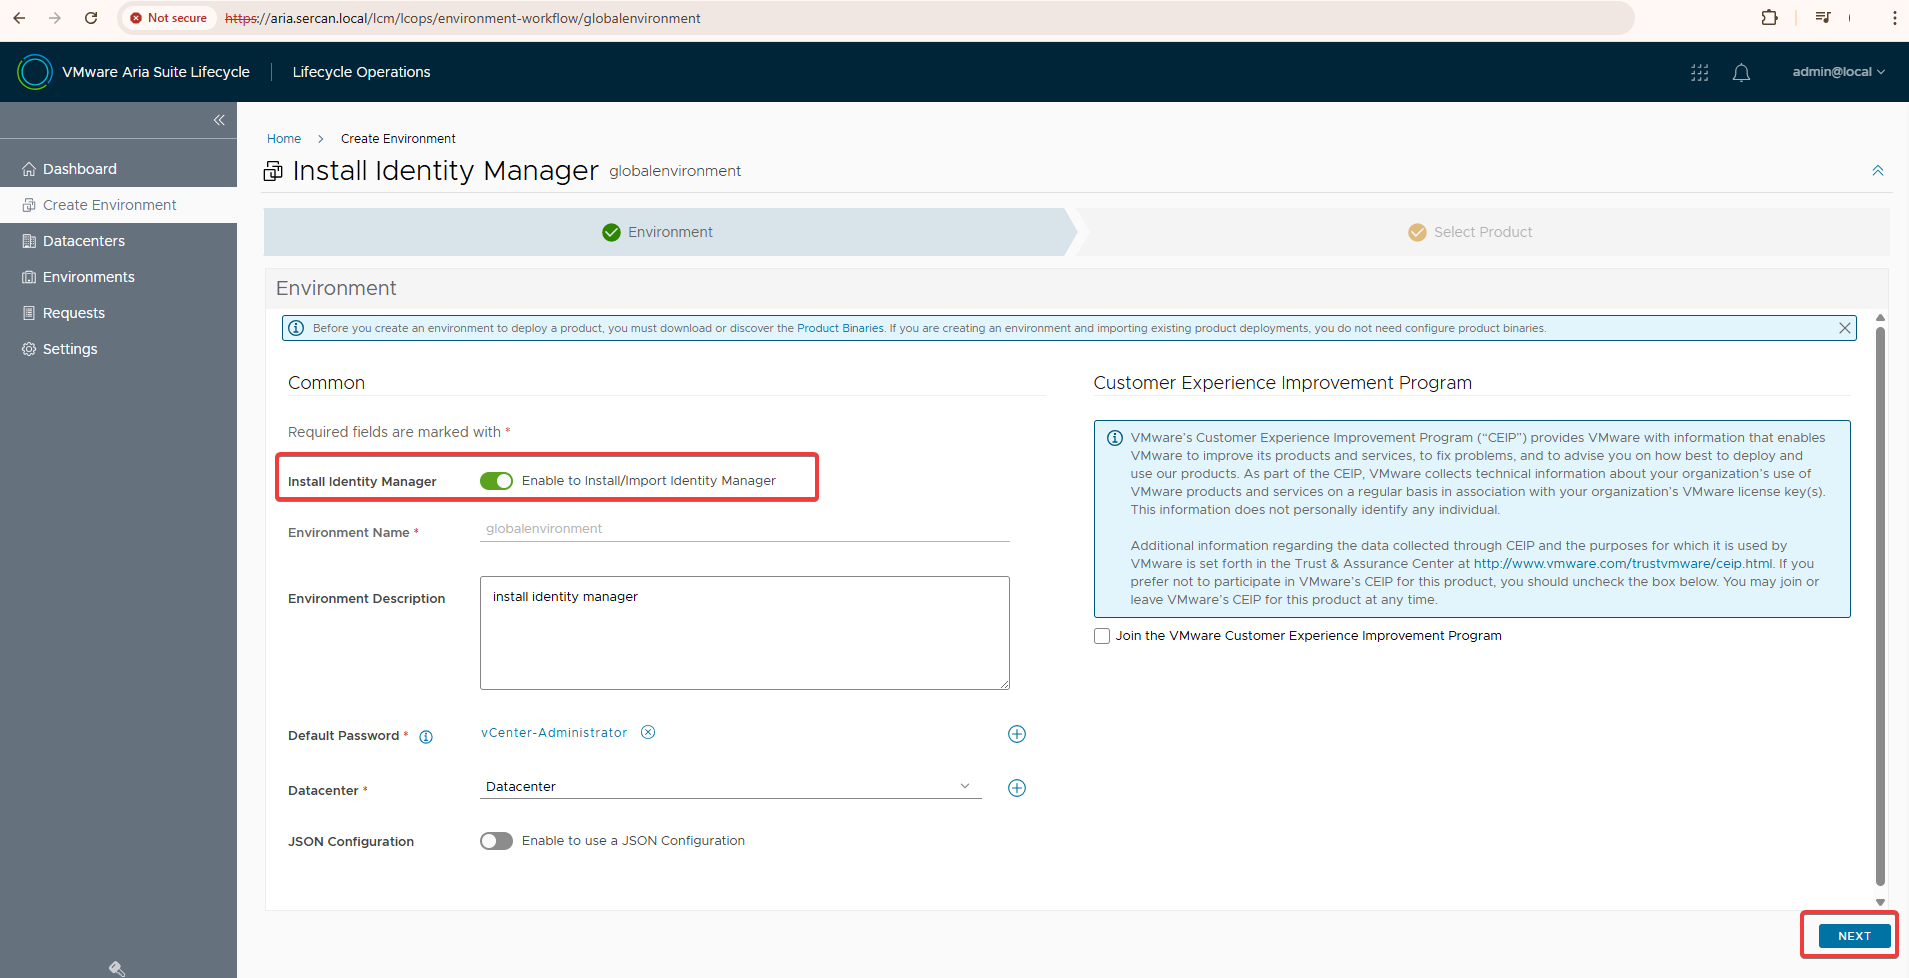
Task: Dismiss the Product Binaries info banner
Action: [x=1844, y=328]
